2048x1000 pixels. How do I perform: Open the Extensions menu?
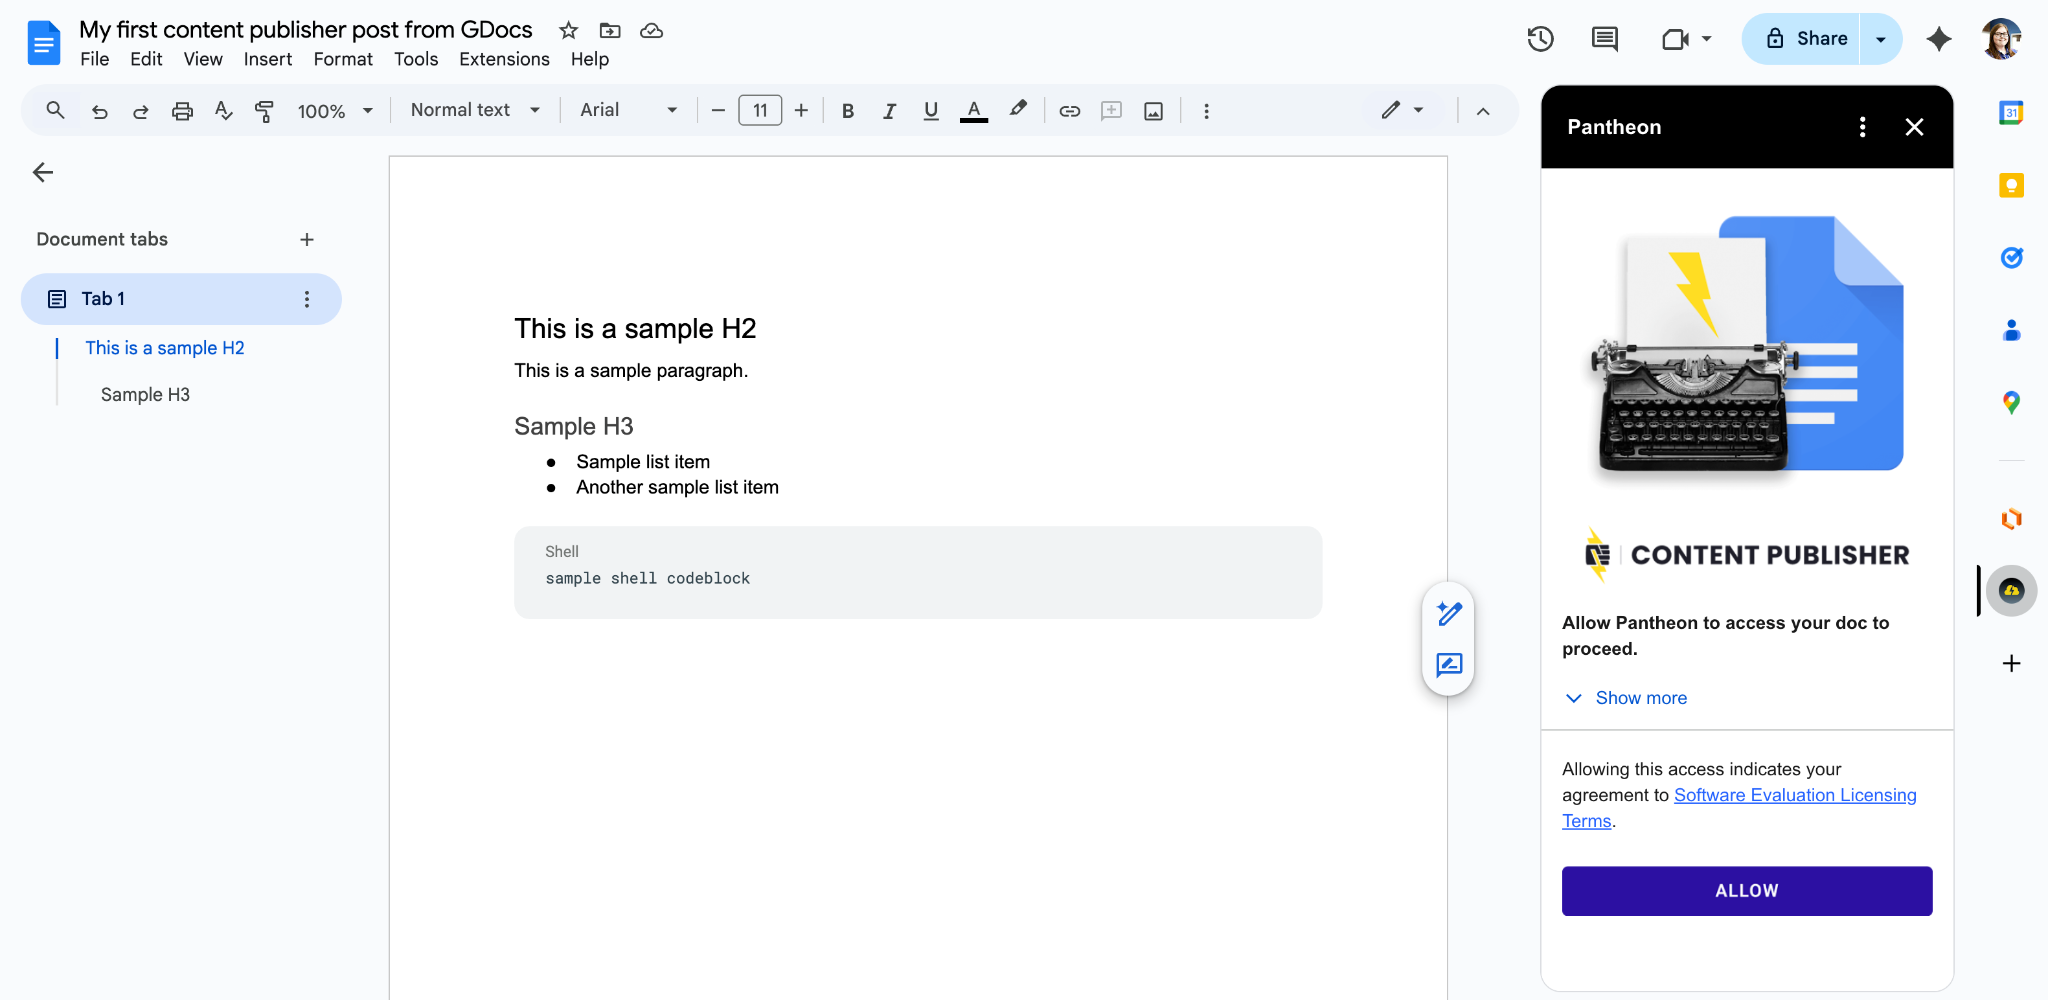click(x=504, y=59)
